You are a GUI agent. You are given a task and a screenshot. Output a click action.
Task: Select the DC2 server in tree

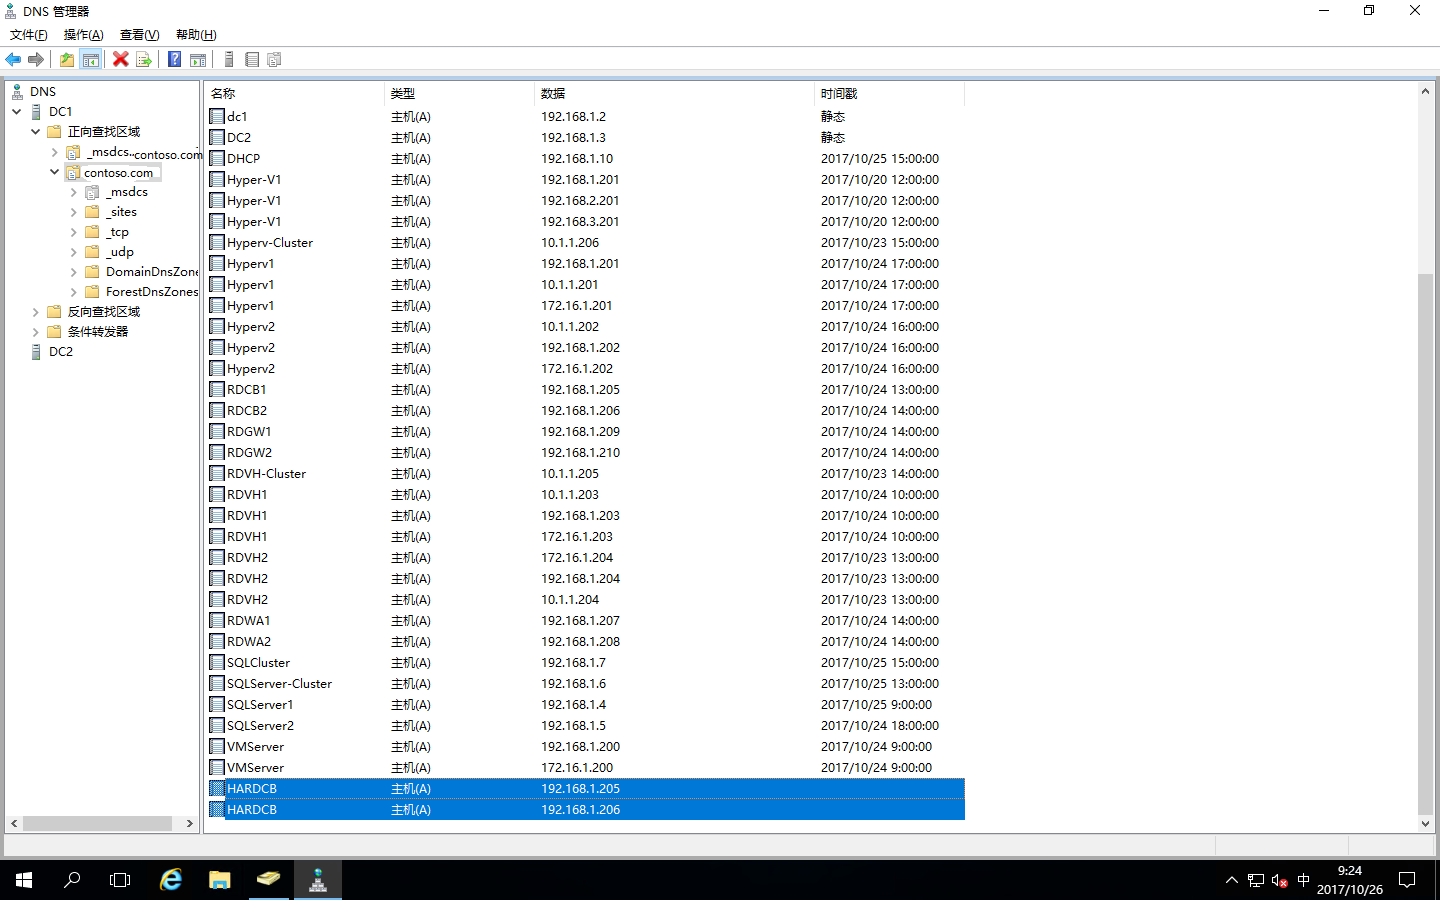click(61, 352)
